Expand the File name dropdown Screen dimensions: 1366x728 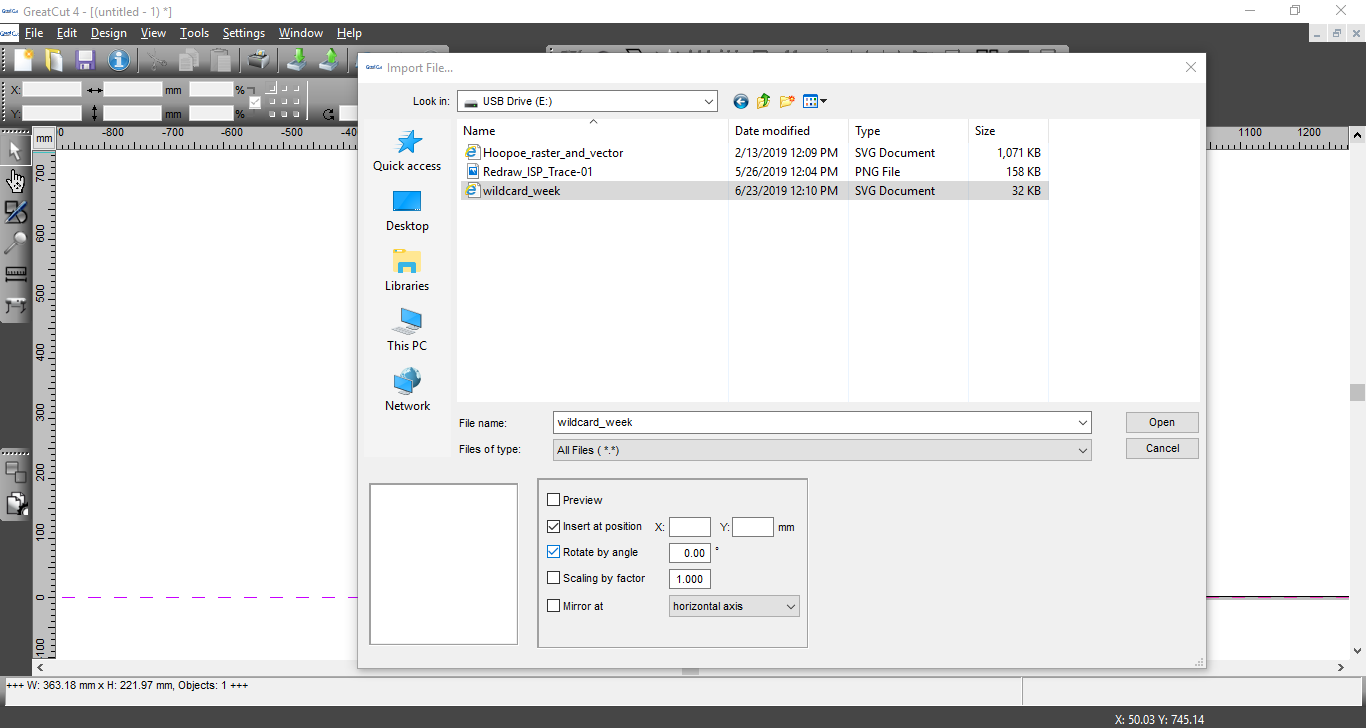[1083, 422]
